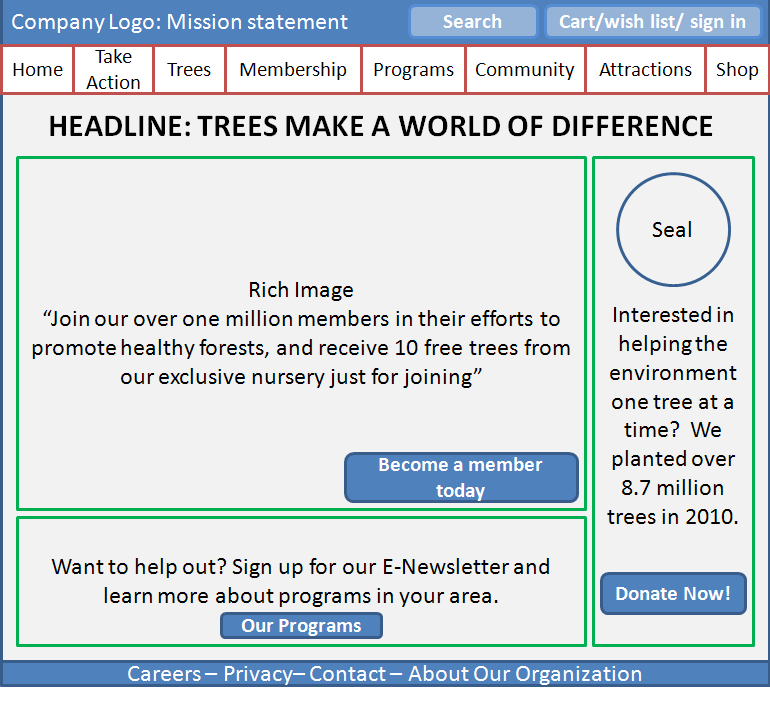The image size is (770, 701).
Task: Open the Membership navigation tab
Action: [x=293, y=70]
